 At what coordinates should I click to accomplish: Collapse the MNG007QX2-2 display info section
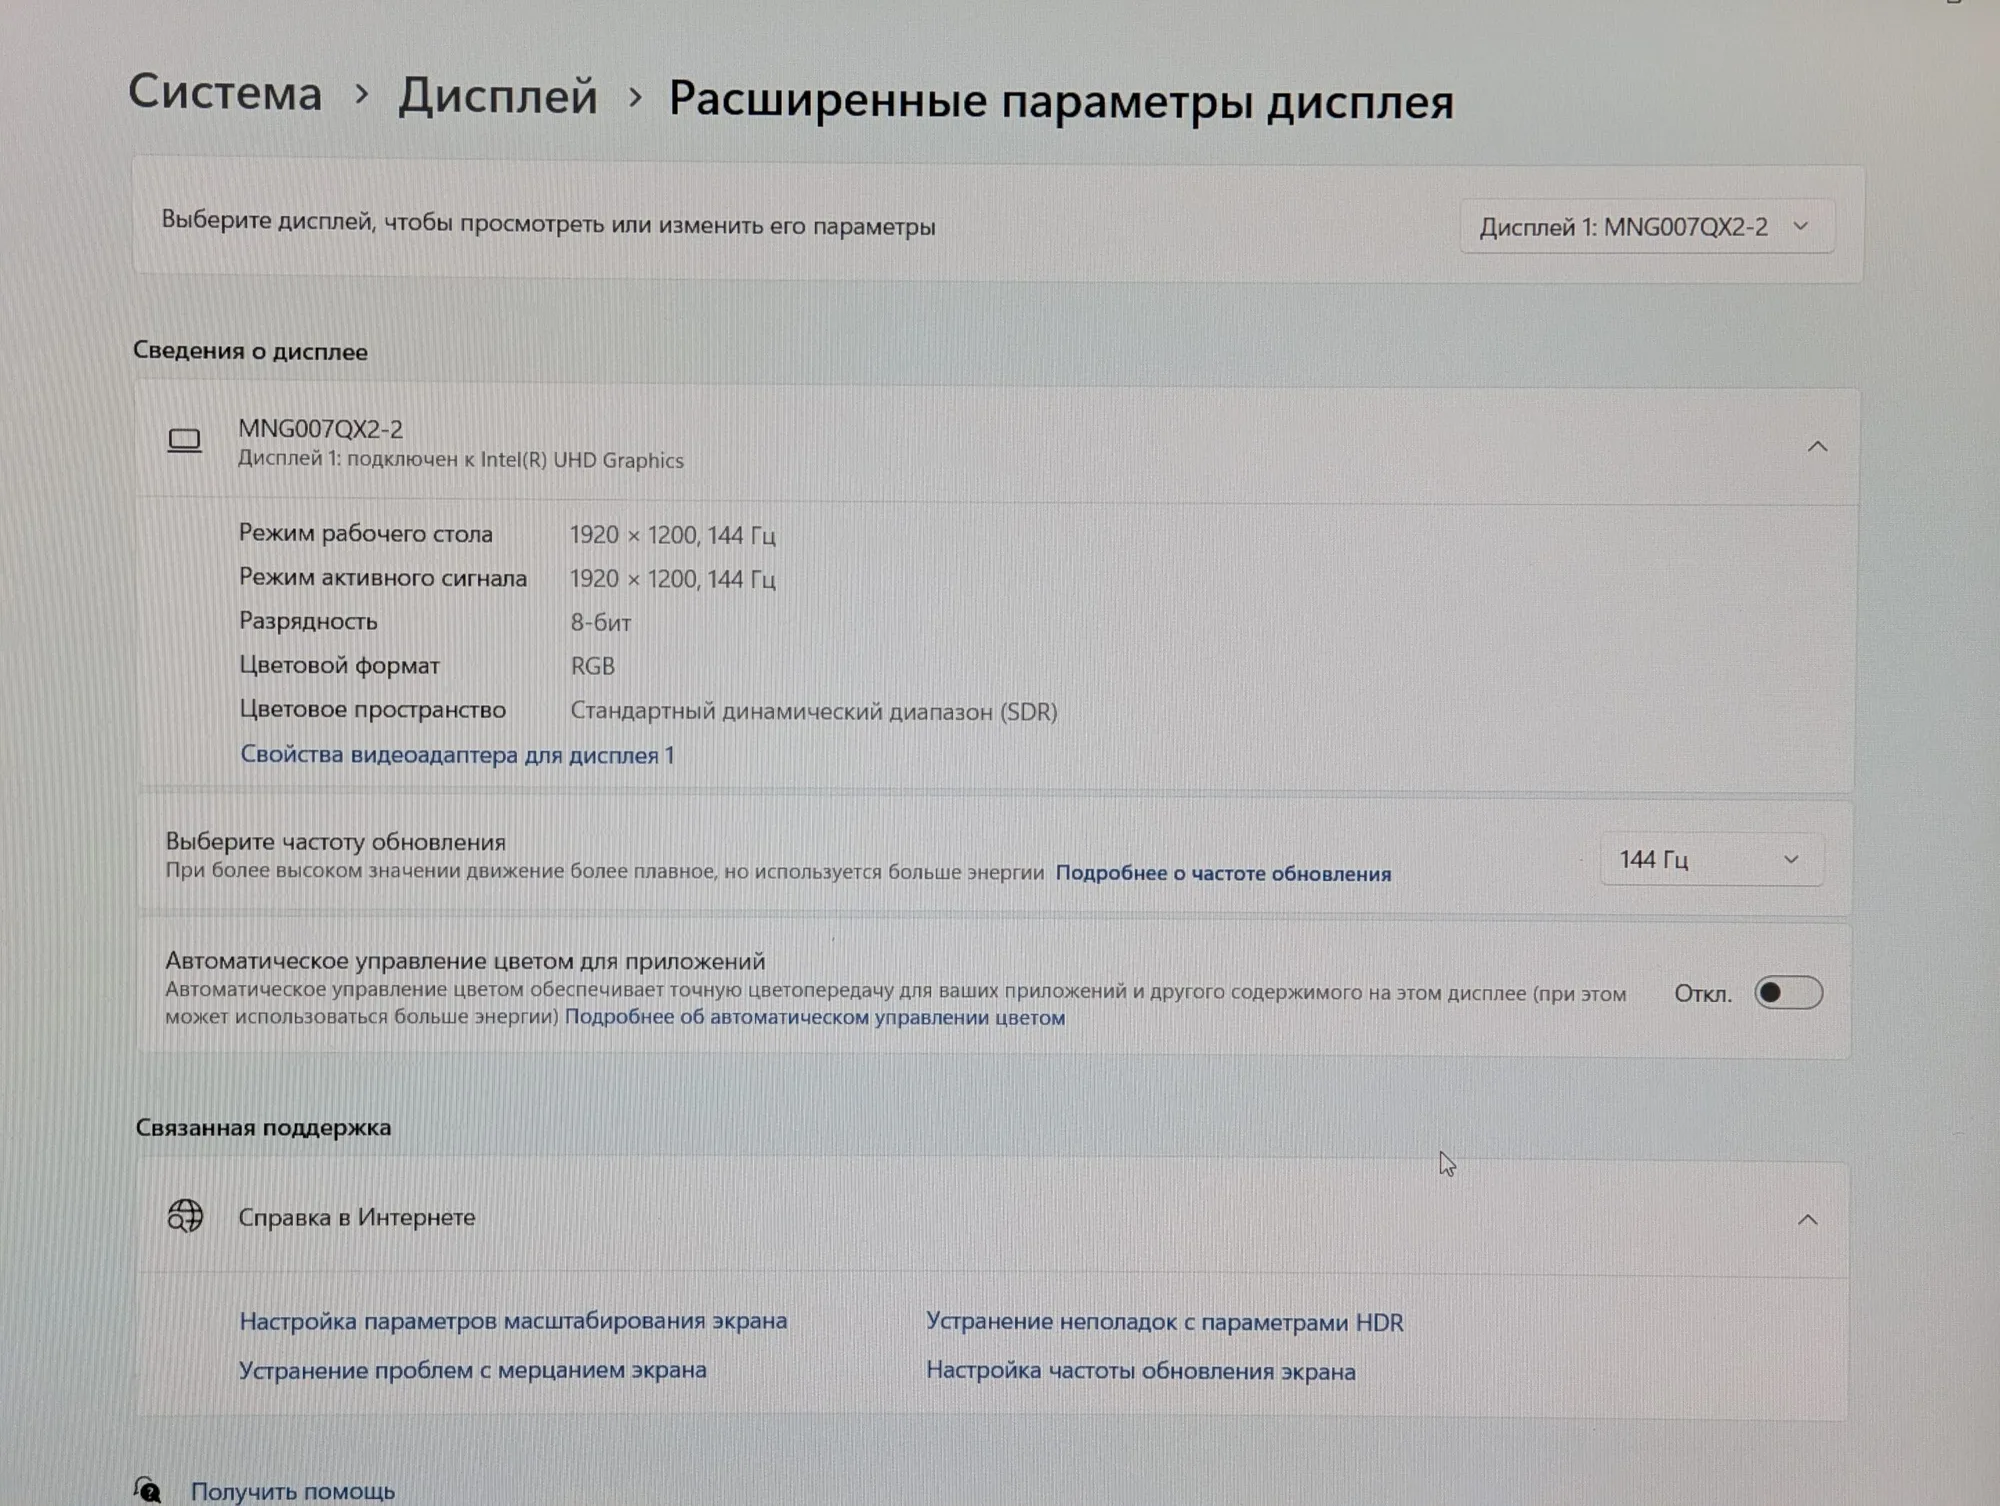(x=1817, y=446)
